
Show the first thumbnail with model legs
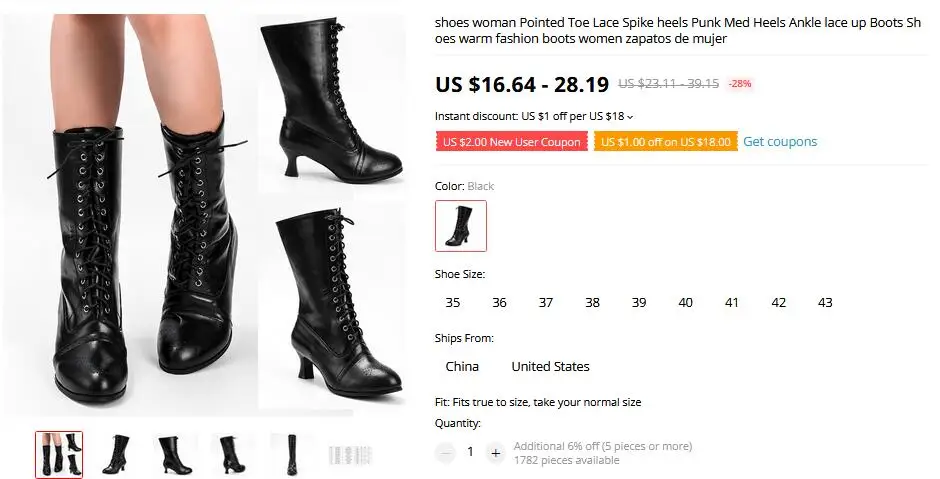coord(59,454)
